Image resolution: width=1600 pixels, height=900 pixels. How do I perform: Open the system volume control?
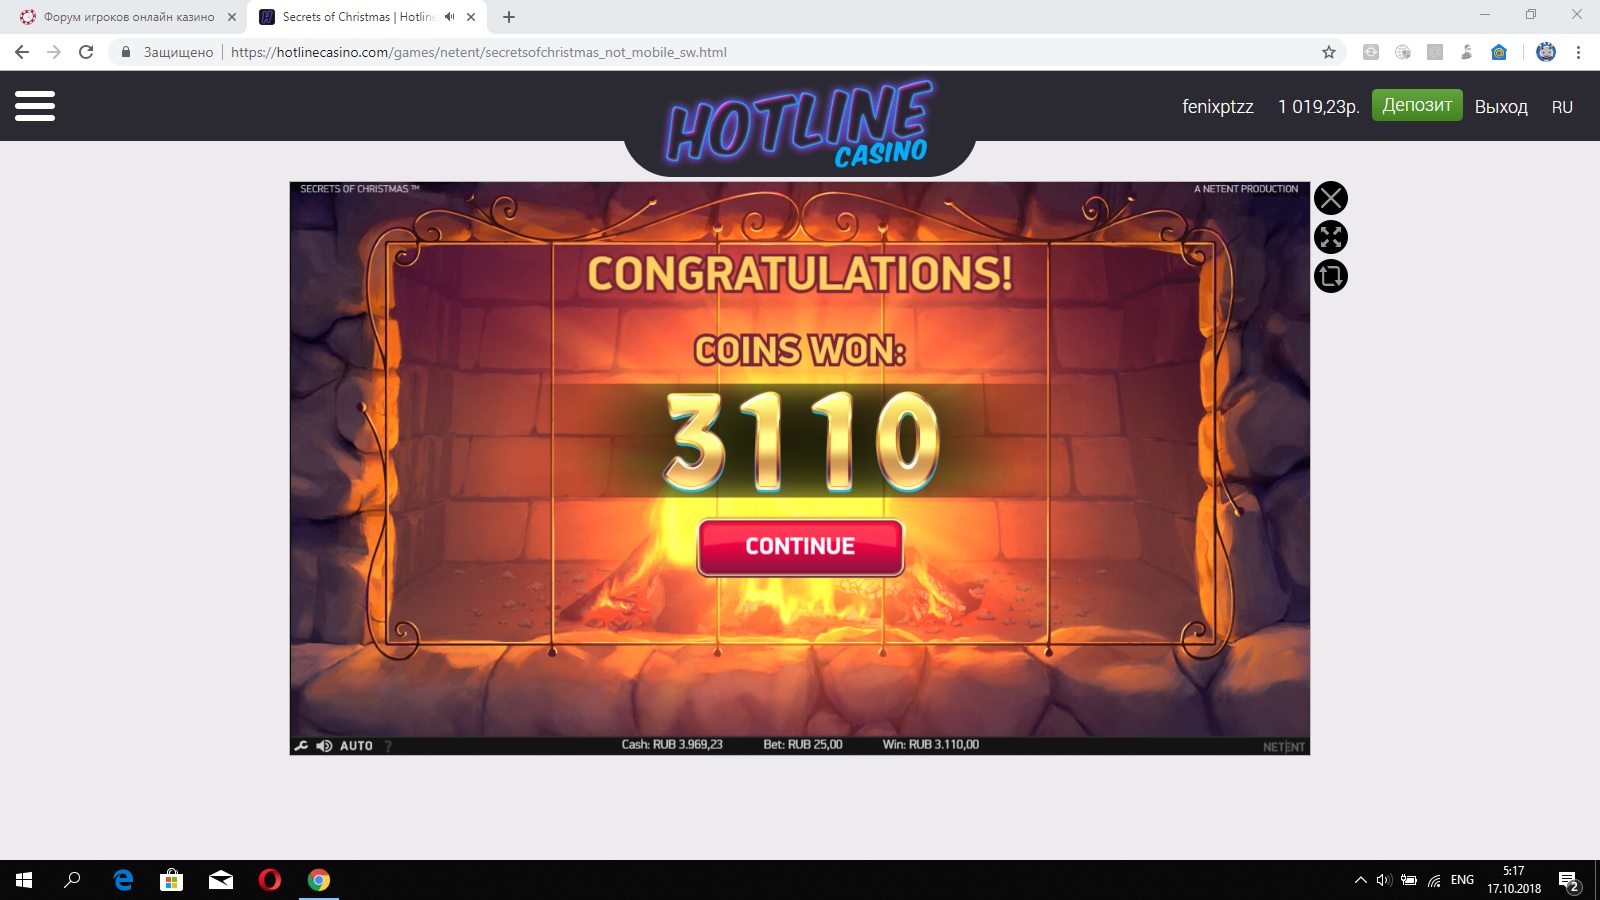(1384, 880)
